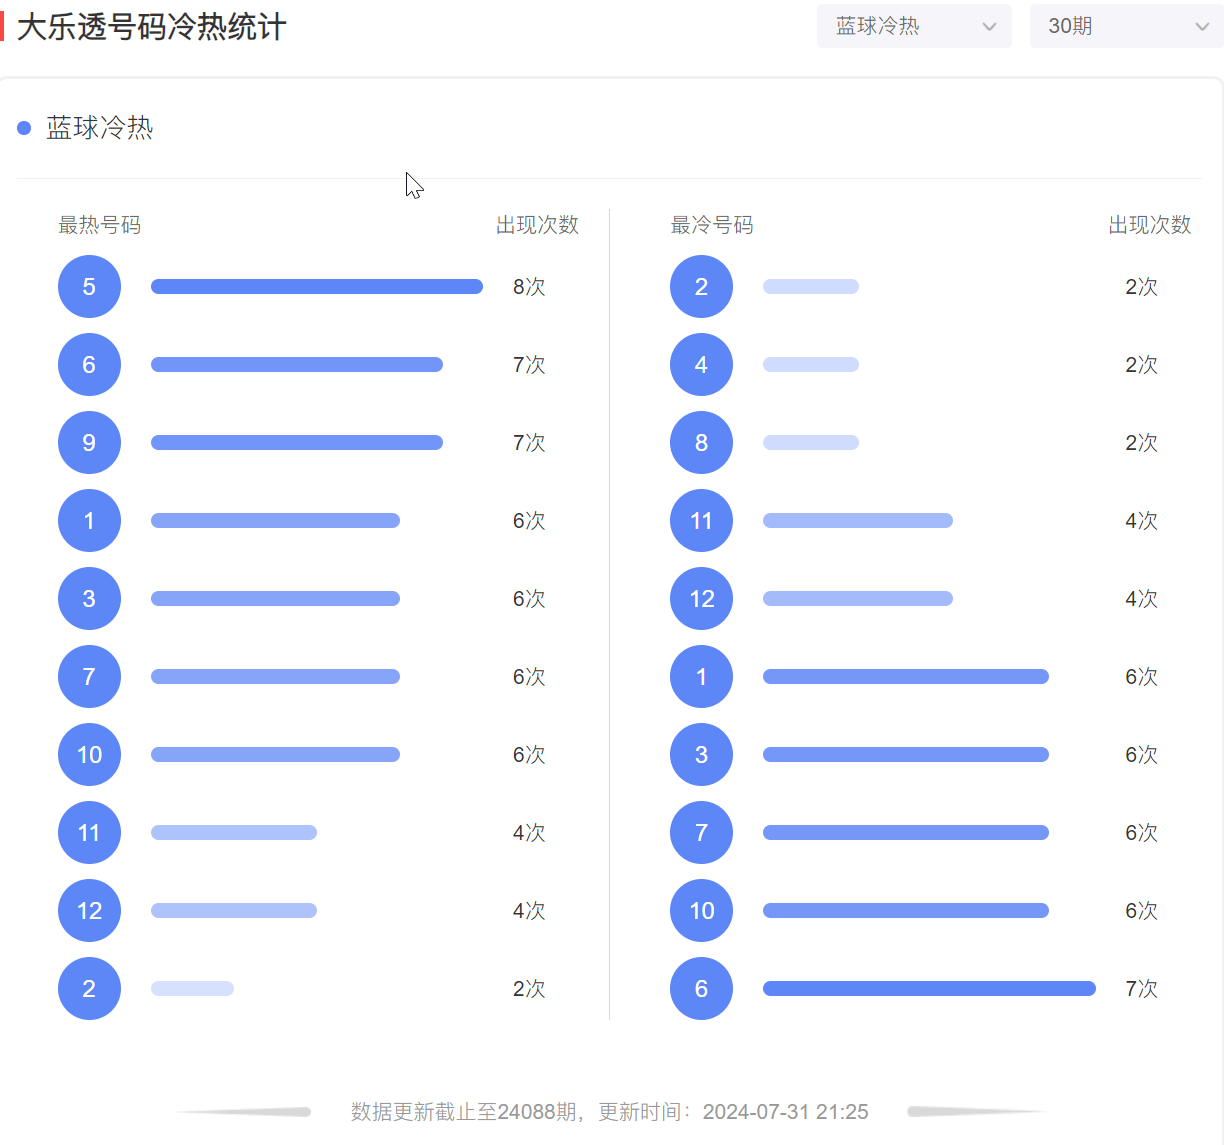Click the 最热号码 column header
Viewport: 1224px width, 1145px height.
click(99, 225)
